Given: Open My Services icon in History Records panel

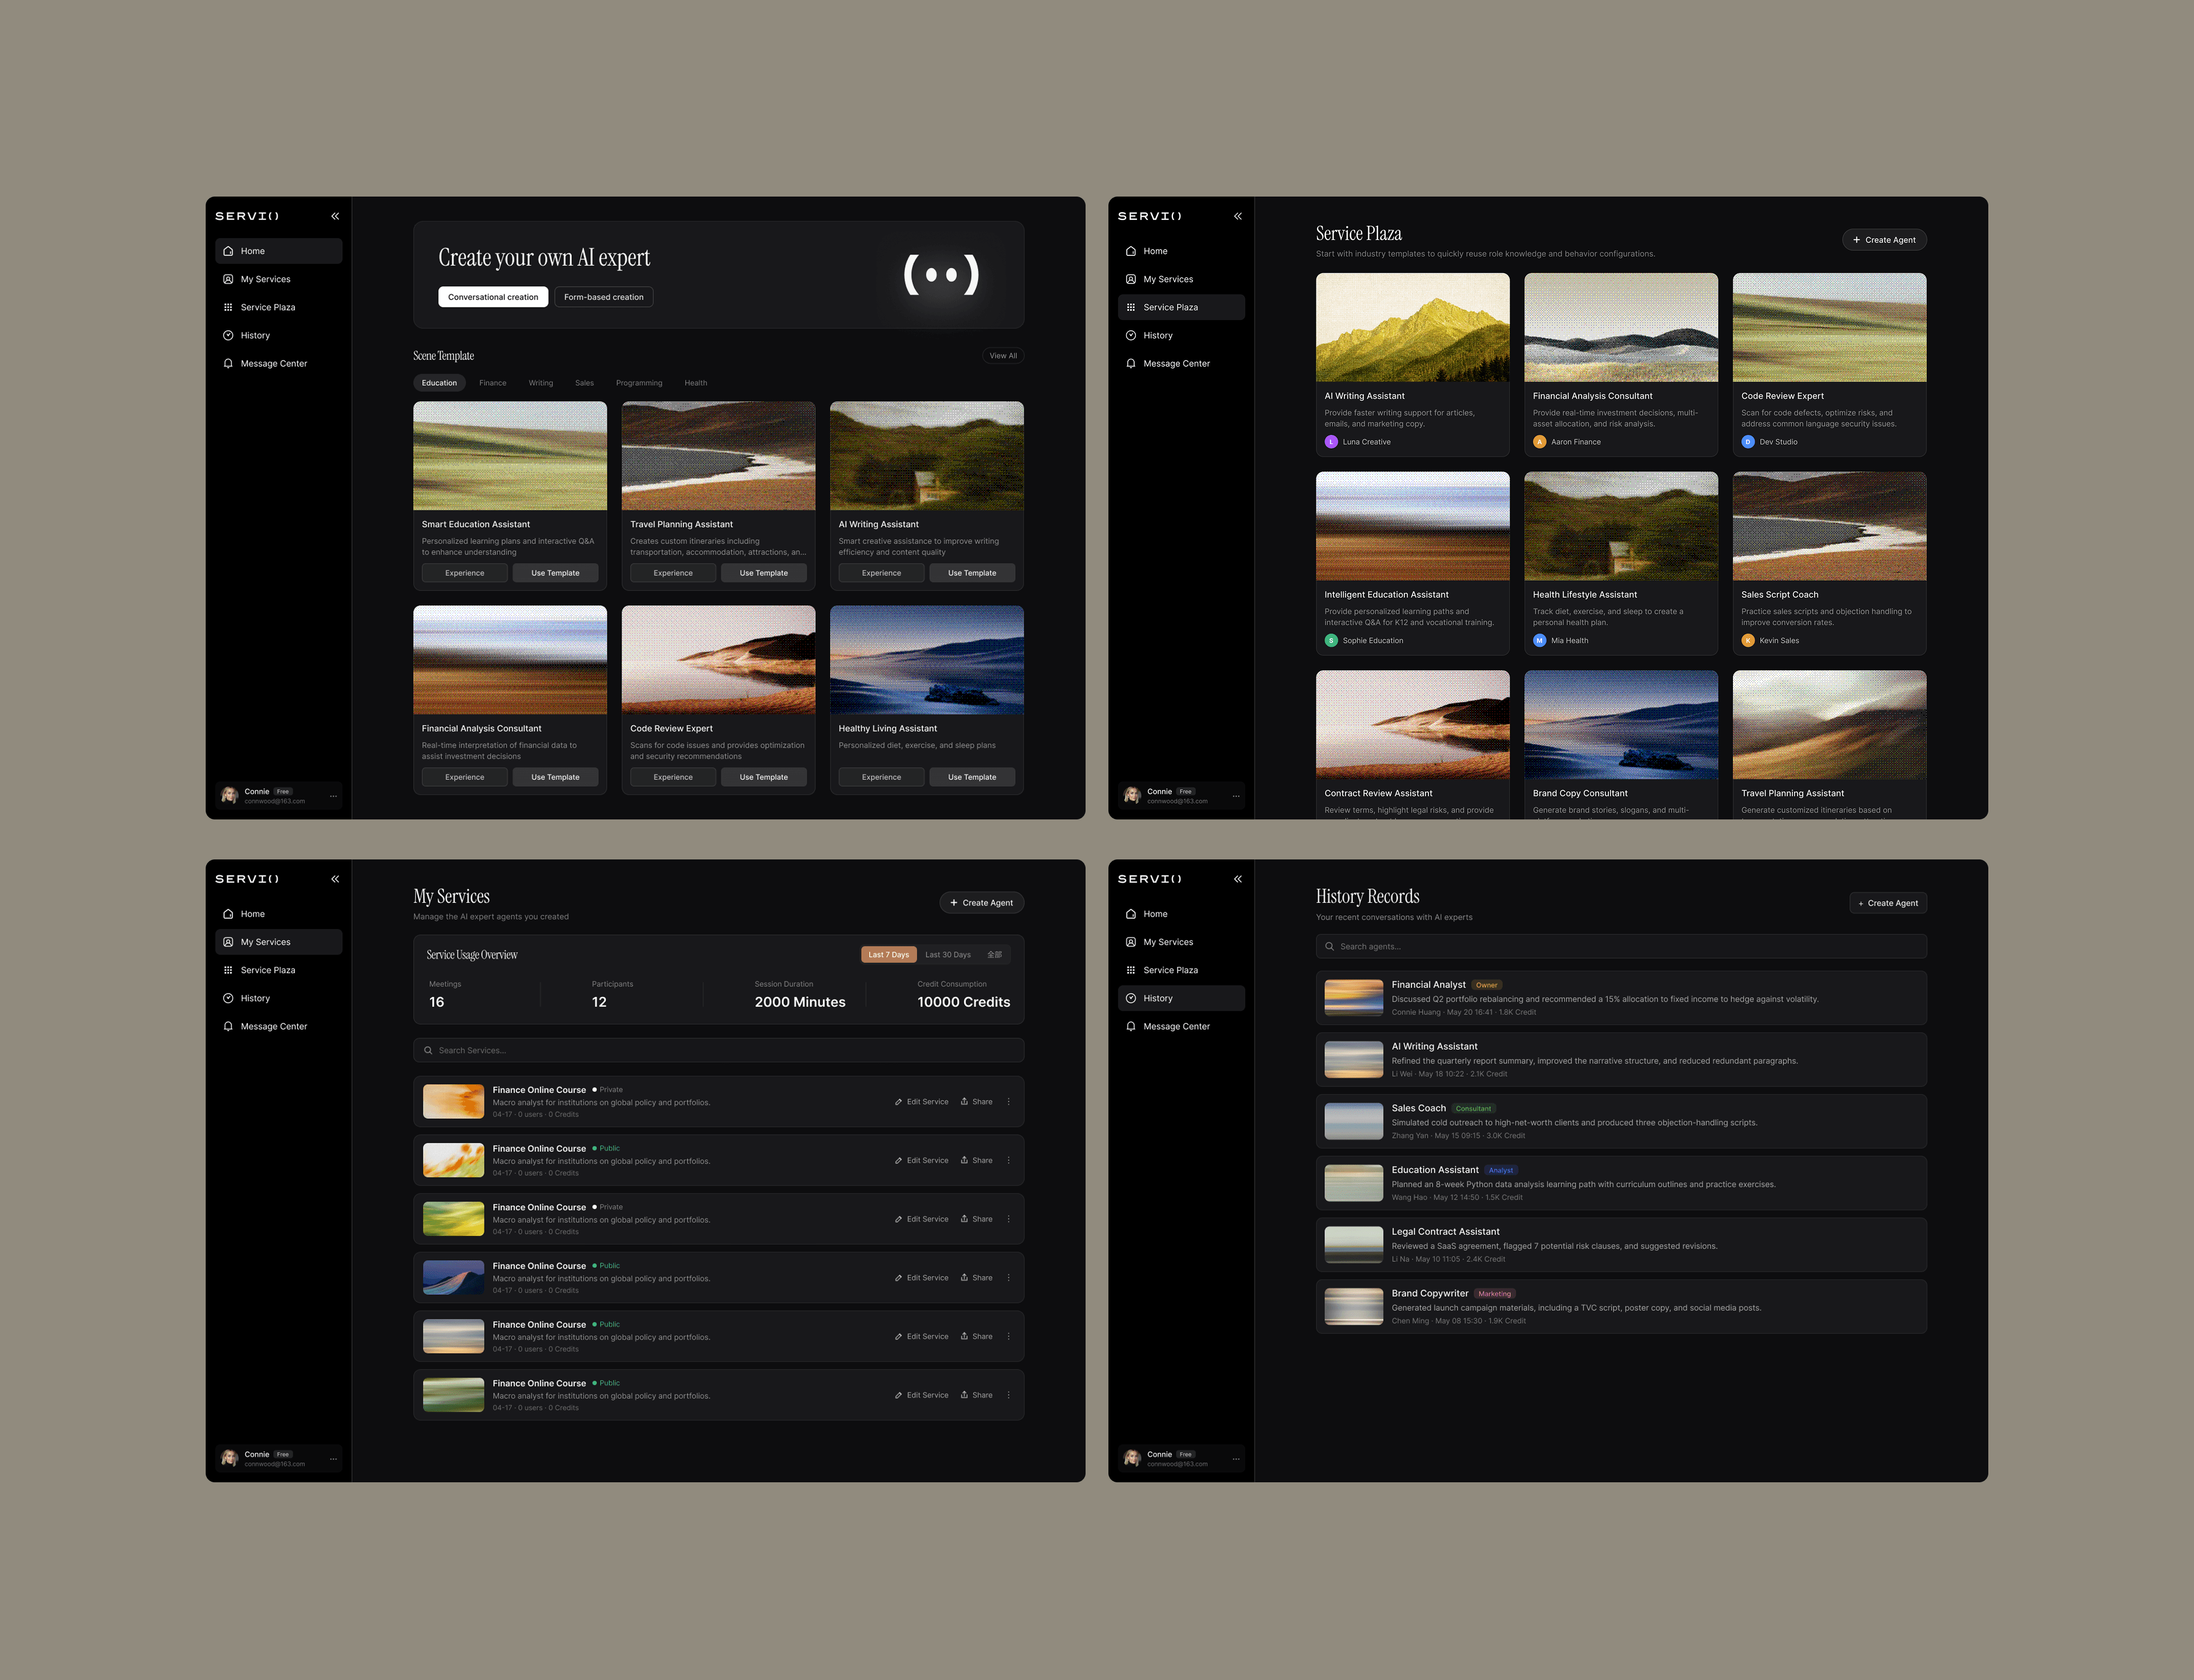Looking at the screenshot, I should point(1131,942).
